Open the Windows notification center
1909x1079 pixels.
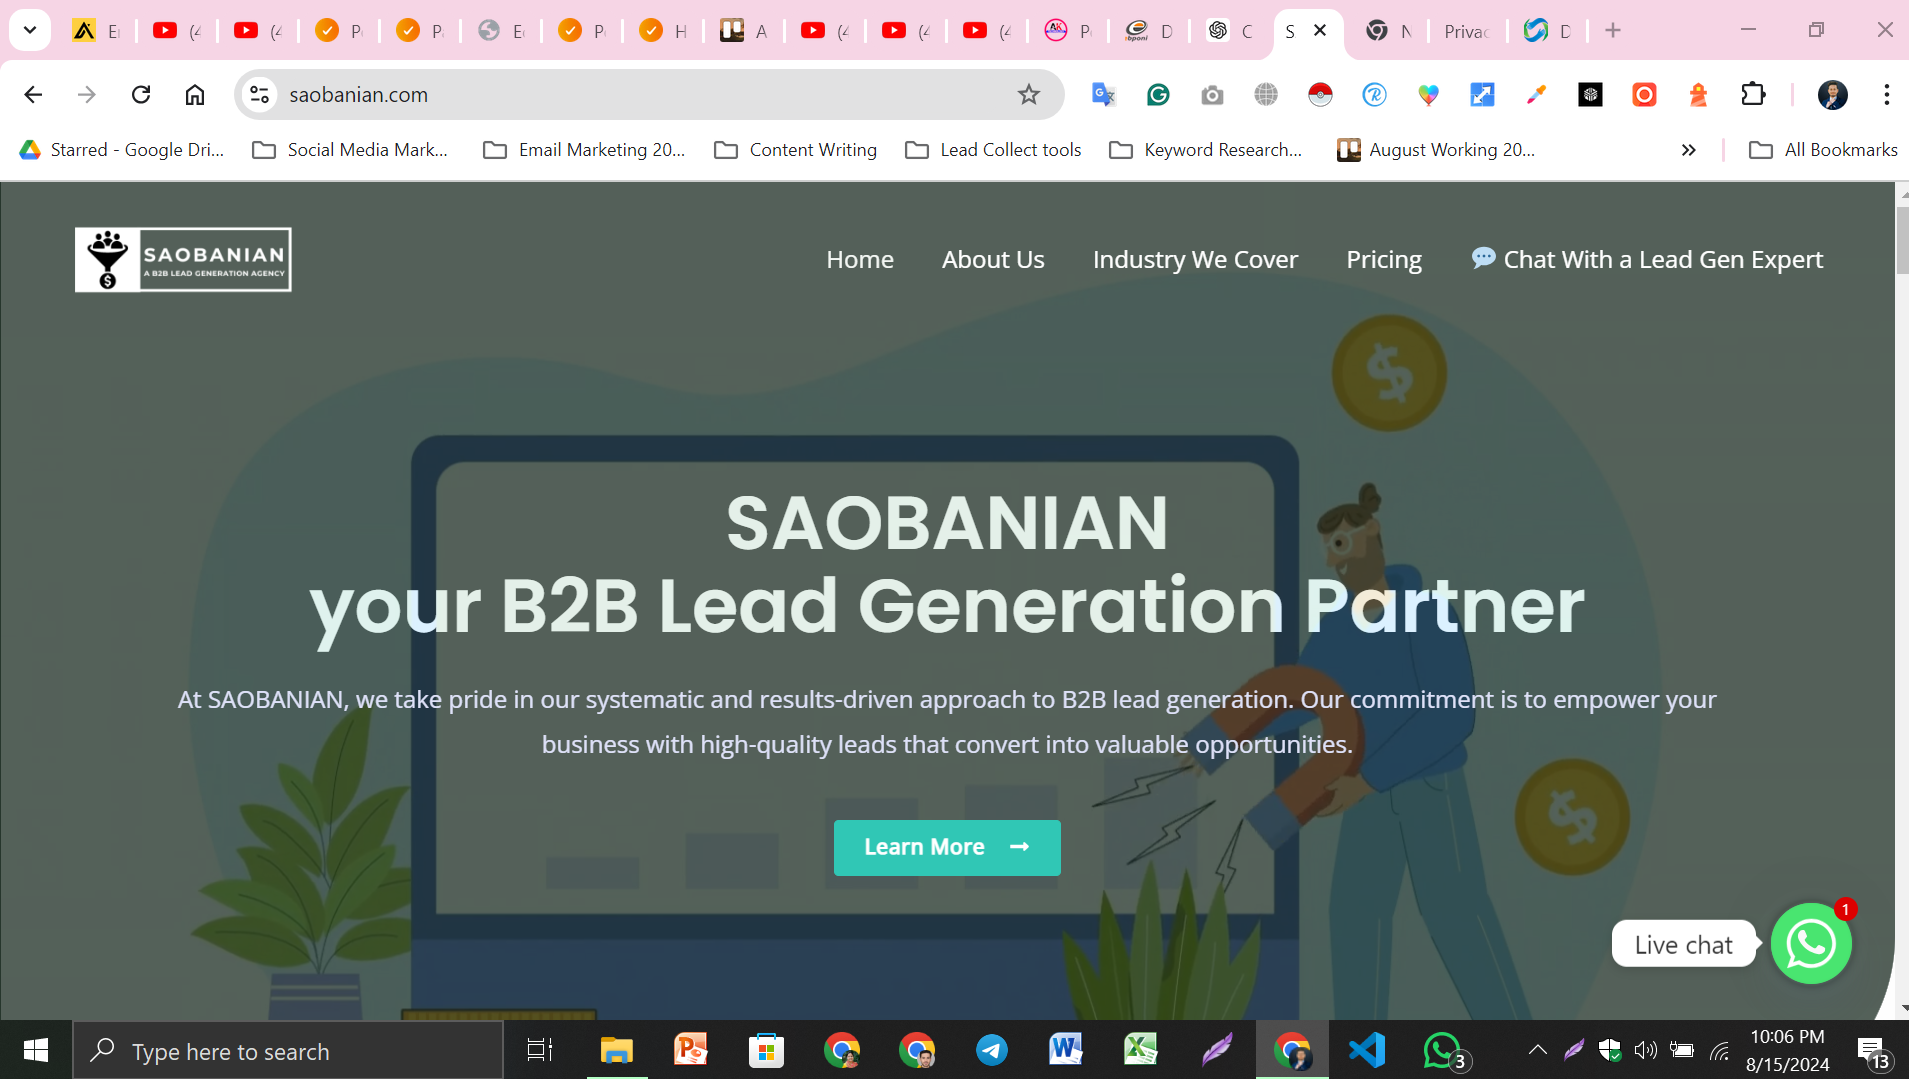click(x=1873, y=1052)
